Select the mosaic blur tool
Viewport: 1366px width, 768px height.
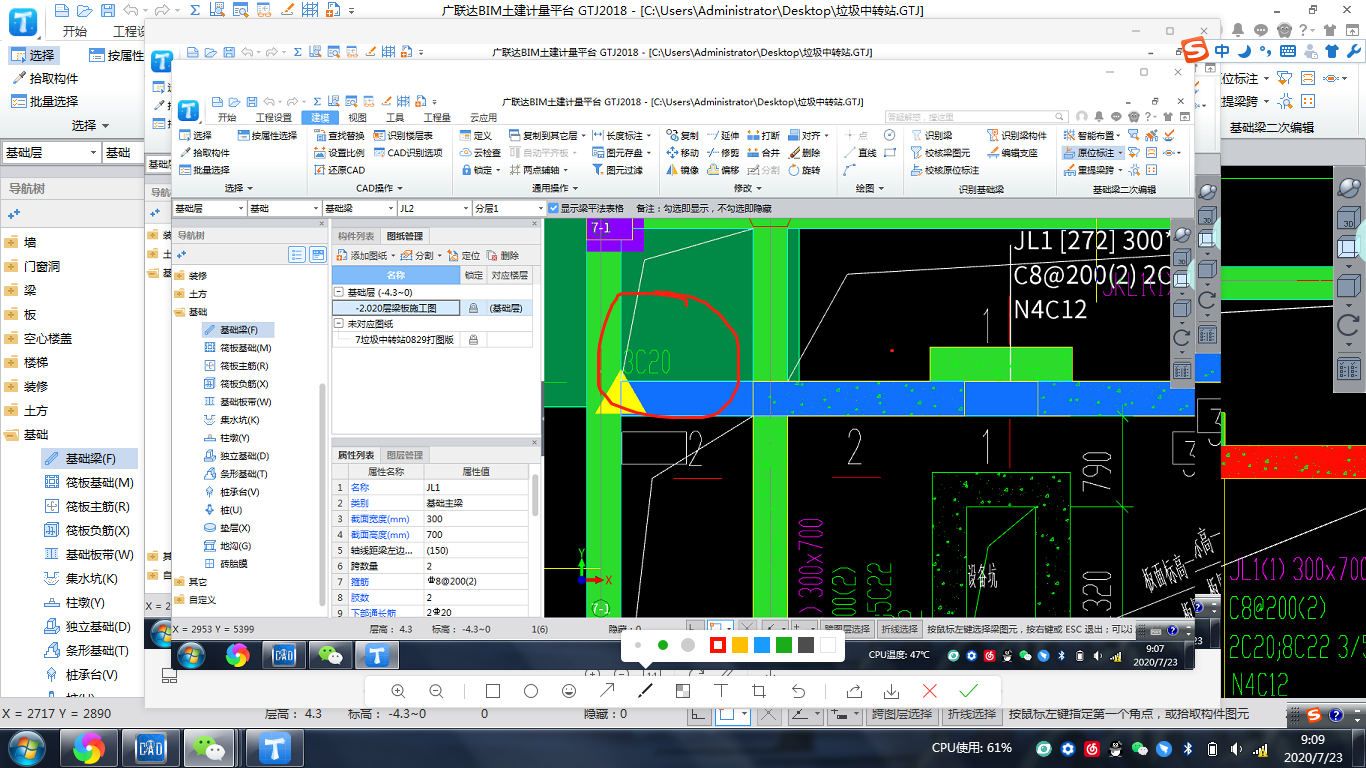[683, 691]
